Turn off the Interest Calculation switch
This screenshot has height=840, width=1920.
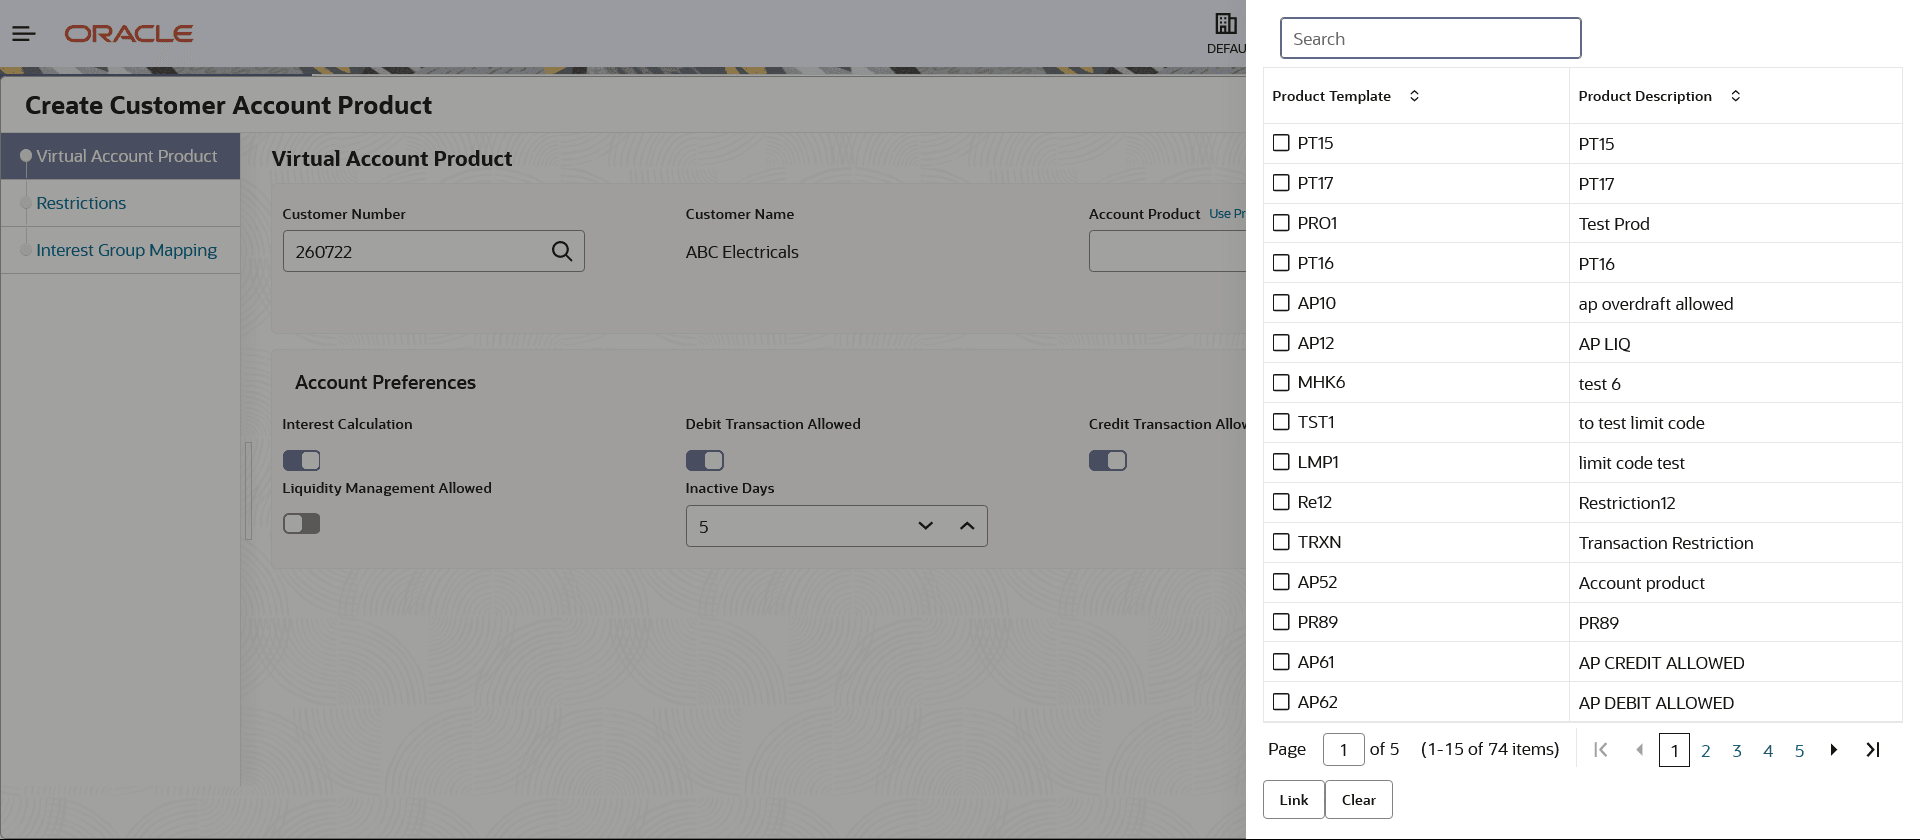[x=301, y=460]
